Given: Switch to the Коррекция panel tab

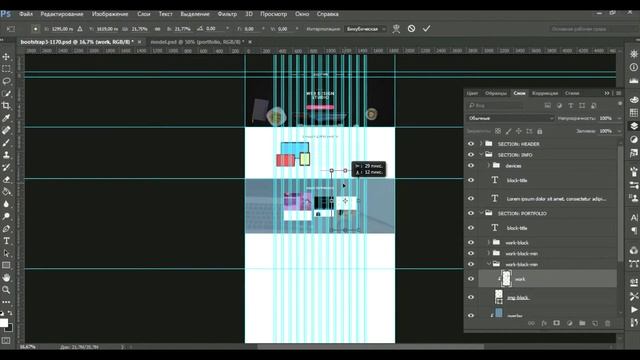Looking at the screenshot, I should pyautogui.click(x=544, y=93).
